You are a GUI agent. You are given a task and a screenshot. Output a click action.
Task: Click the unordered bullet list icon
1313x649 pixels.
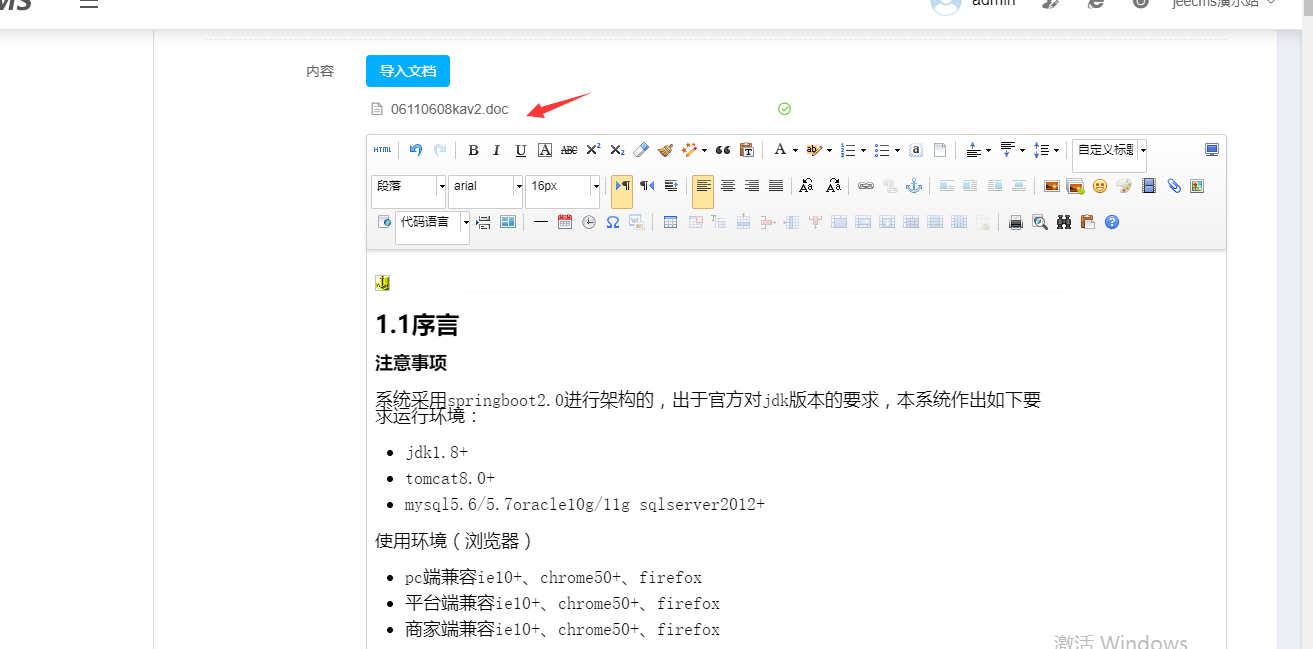pyautogui.click(x=881, y=150)
